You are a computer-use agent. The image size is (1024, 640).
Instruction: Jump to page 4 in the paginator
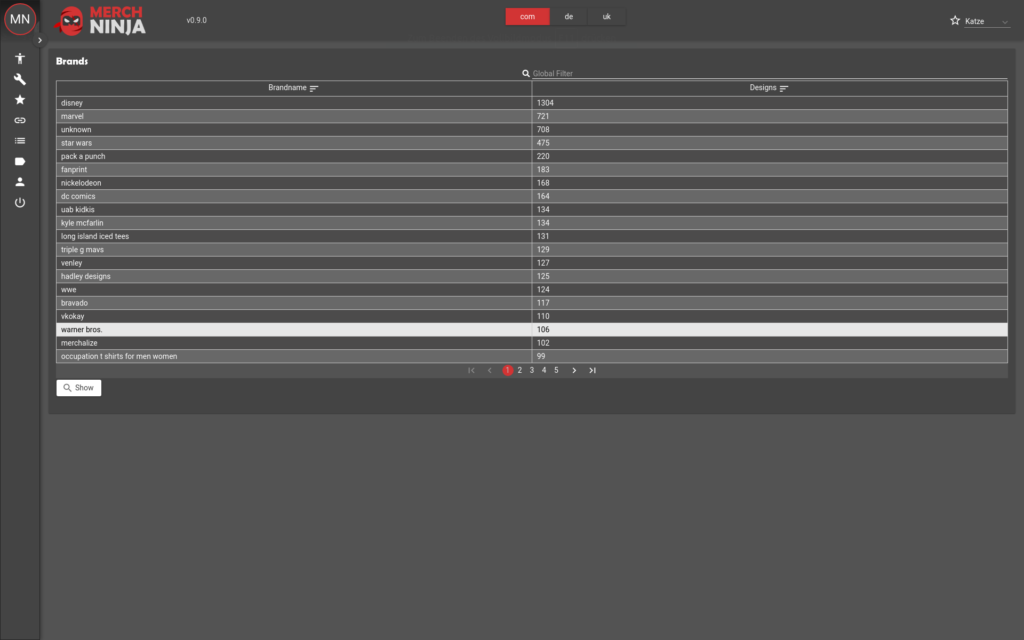tap(544, 370)
